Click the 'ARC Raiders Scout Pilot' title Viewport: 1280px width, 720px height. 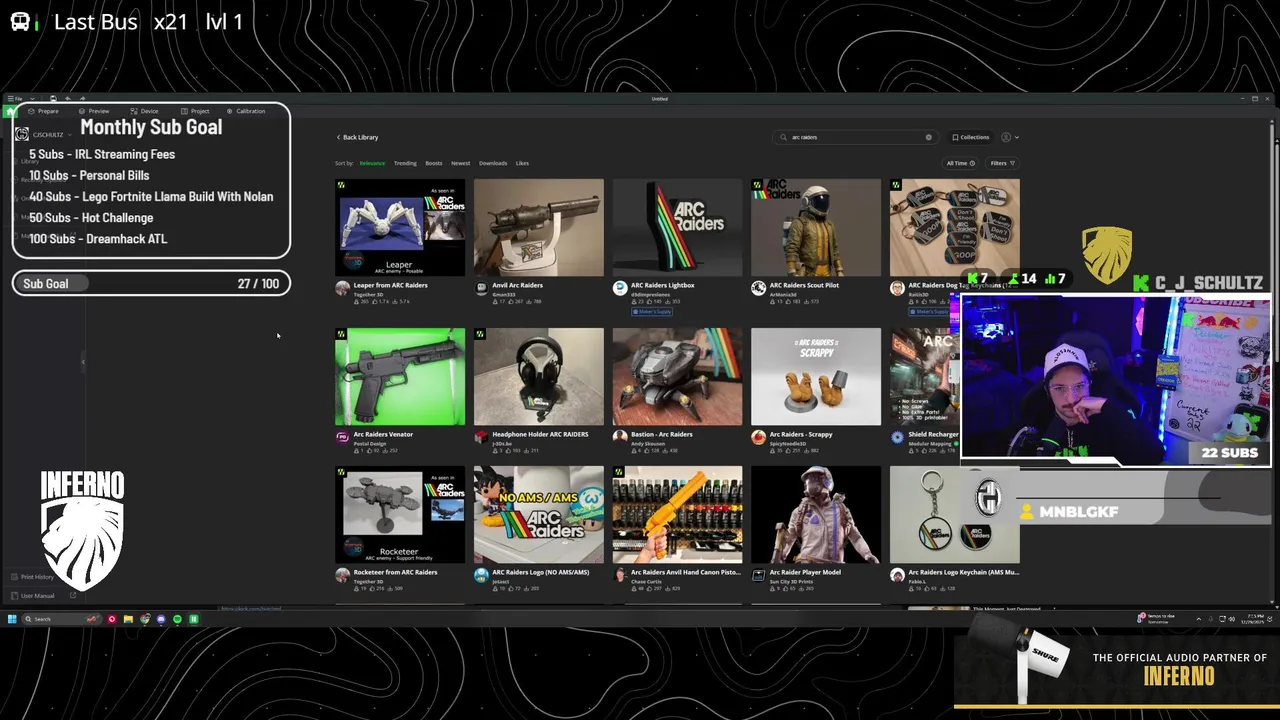coord(804,285)
